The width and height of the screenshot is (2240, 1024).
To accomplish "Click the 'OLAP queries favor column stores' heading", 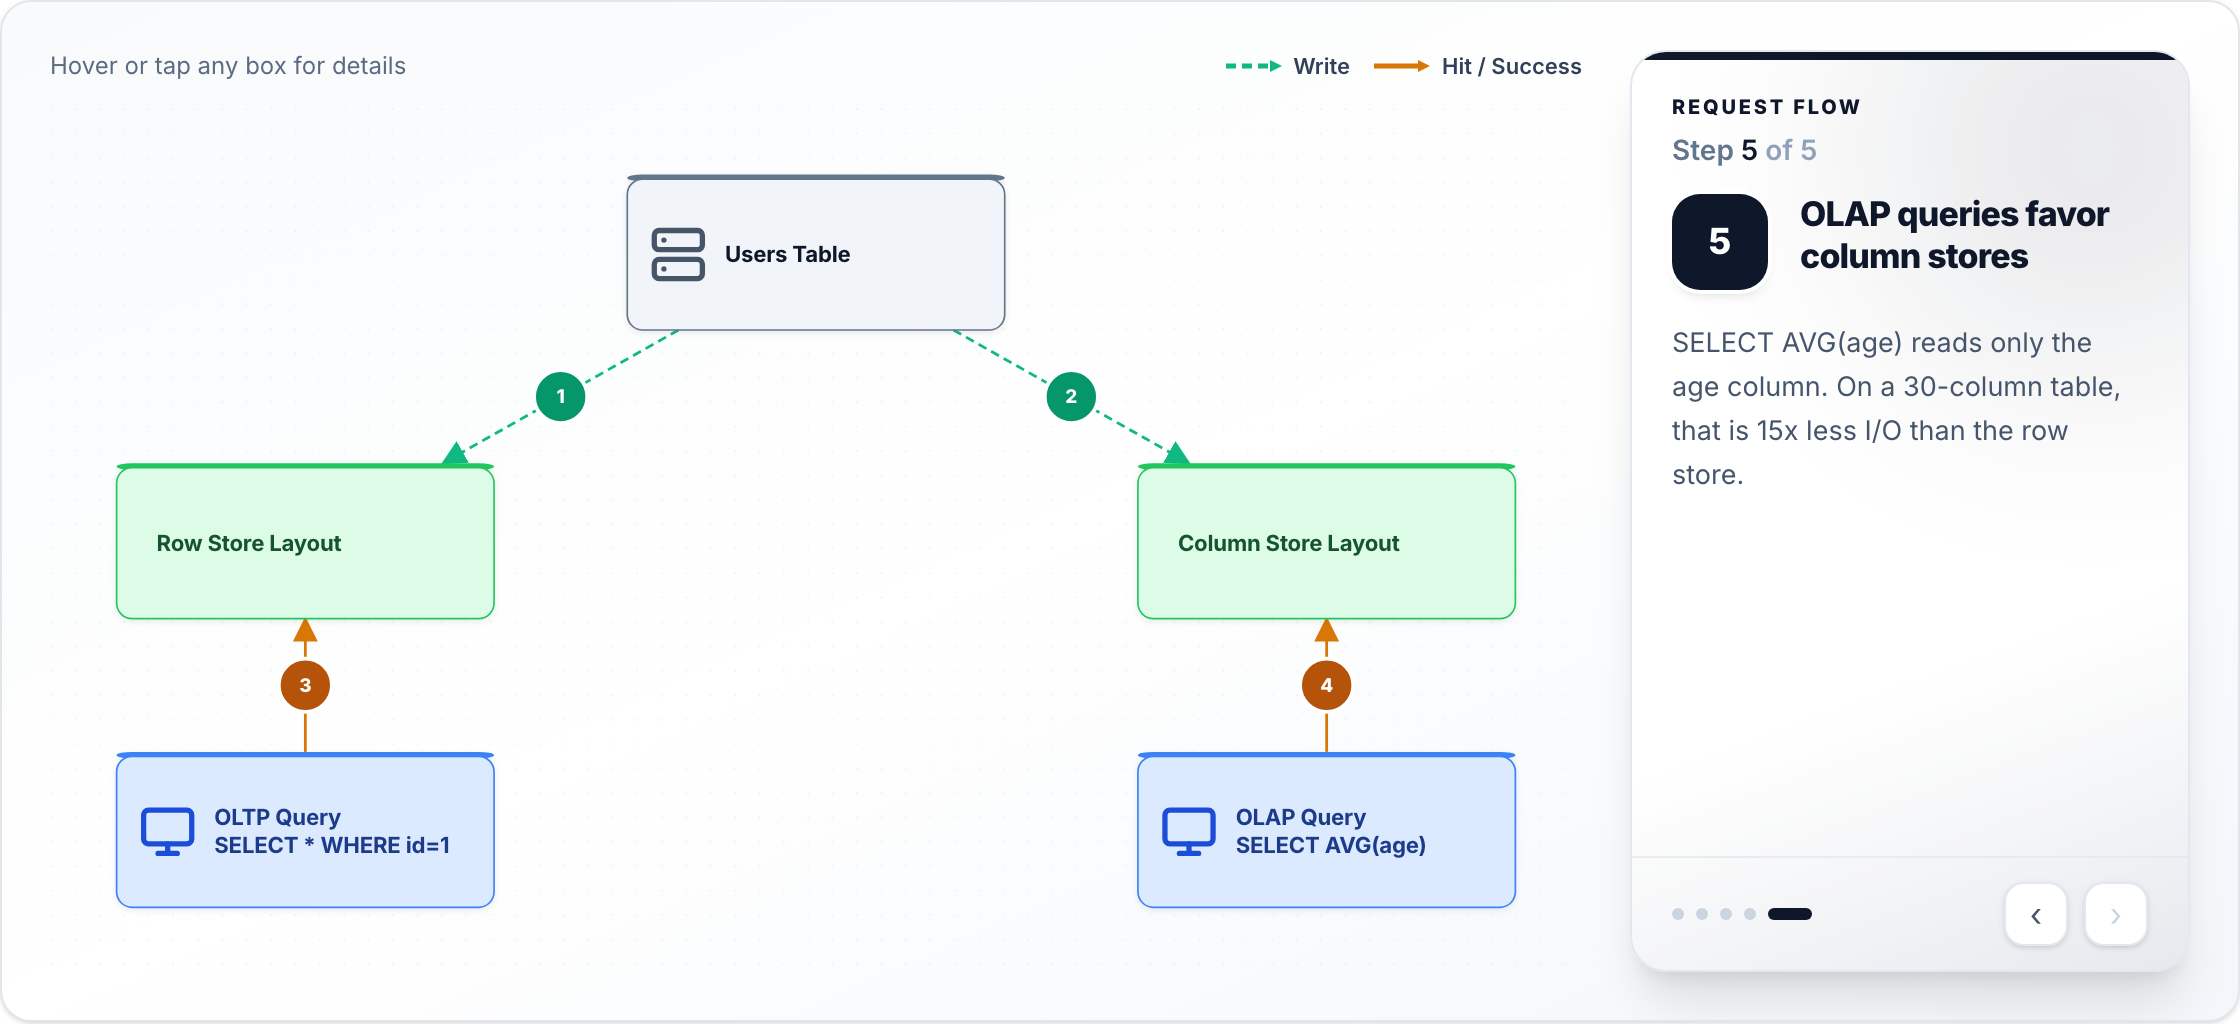I will [1954, 235].
